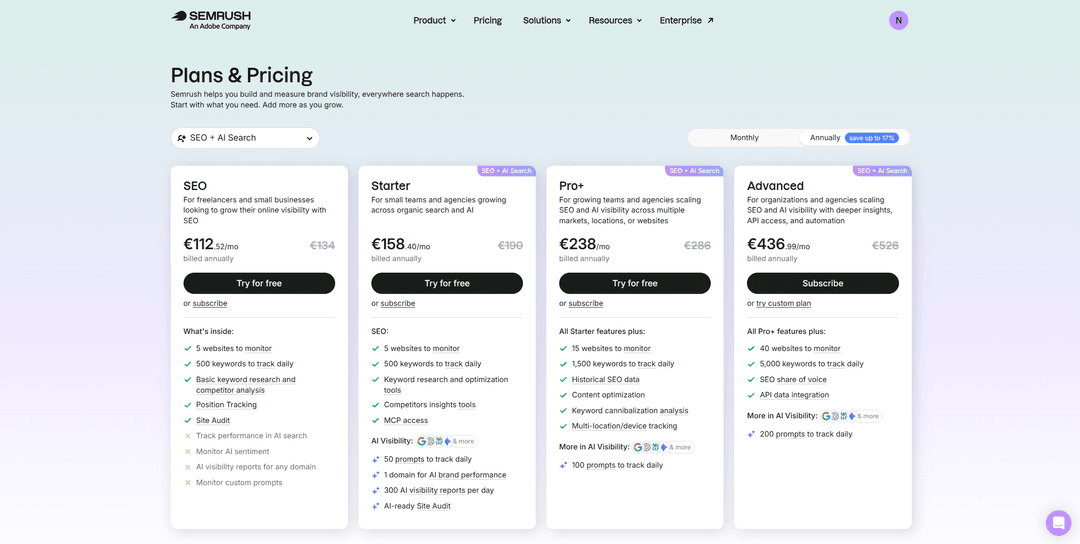
Task: Click 'AI visibility reports for any domain'
Action: 256,467
